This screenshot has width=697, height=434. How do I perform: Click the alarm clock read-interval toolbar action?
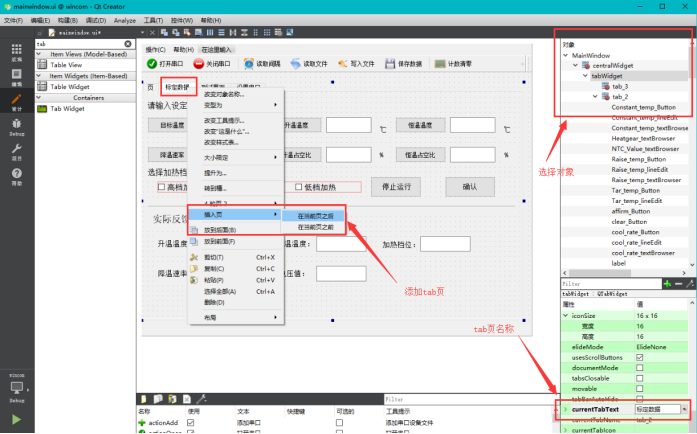(262, 64)
